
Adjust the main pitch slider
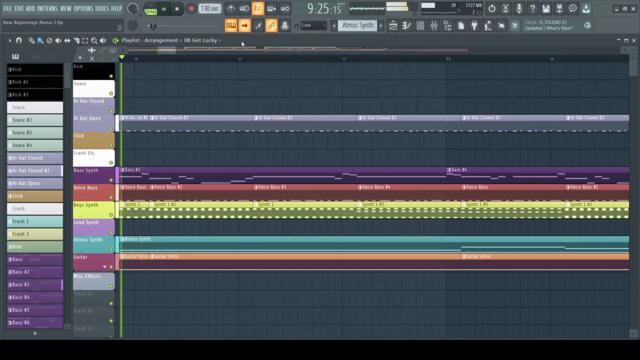tap(152, 27)
